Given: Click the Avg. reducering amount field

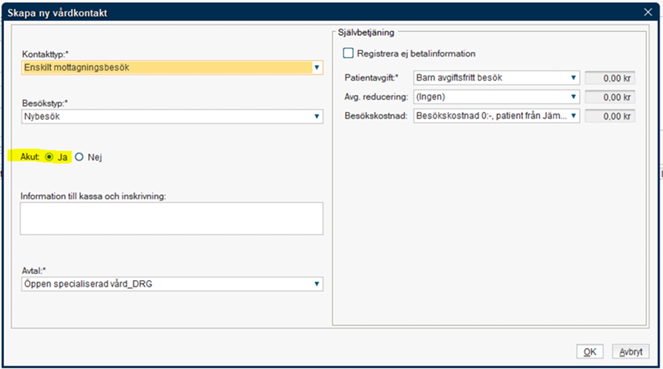Looking at the screenshot, I should [x=610, y=97].
